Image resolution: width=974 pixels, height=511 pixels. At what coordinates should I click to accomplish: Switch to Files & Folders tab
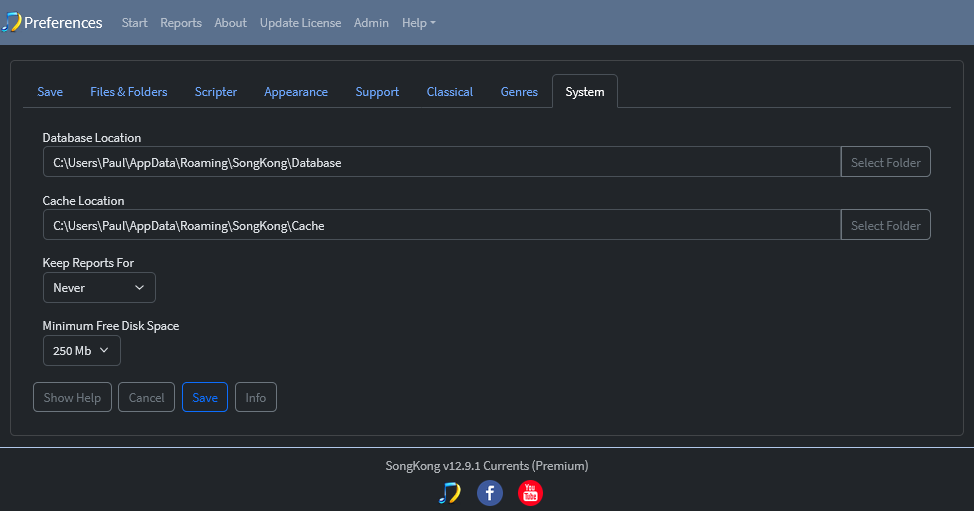pos(129,92)
